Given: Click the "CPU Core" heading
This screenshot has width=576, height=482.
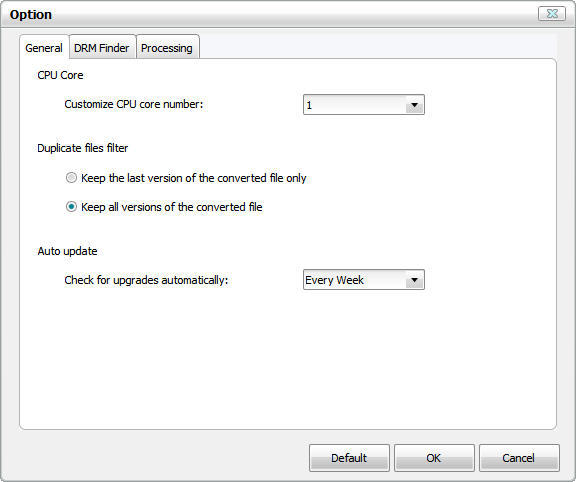Looking at the screenshot, I should coord(60,75).
